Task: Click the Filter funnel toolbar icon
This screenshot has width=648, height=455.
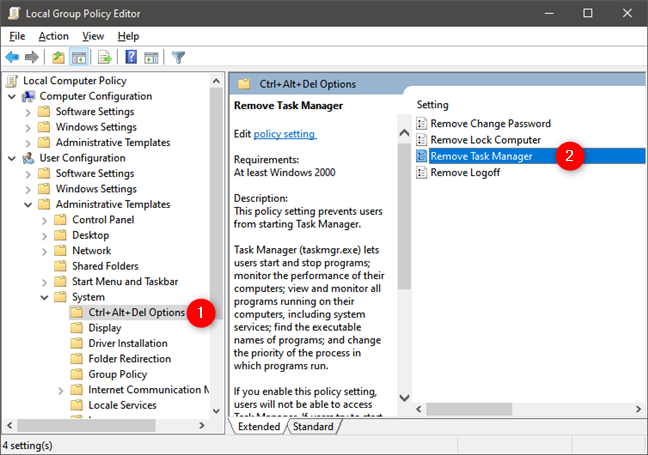Action: 178,57
